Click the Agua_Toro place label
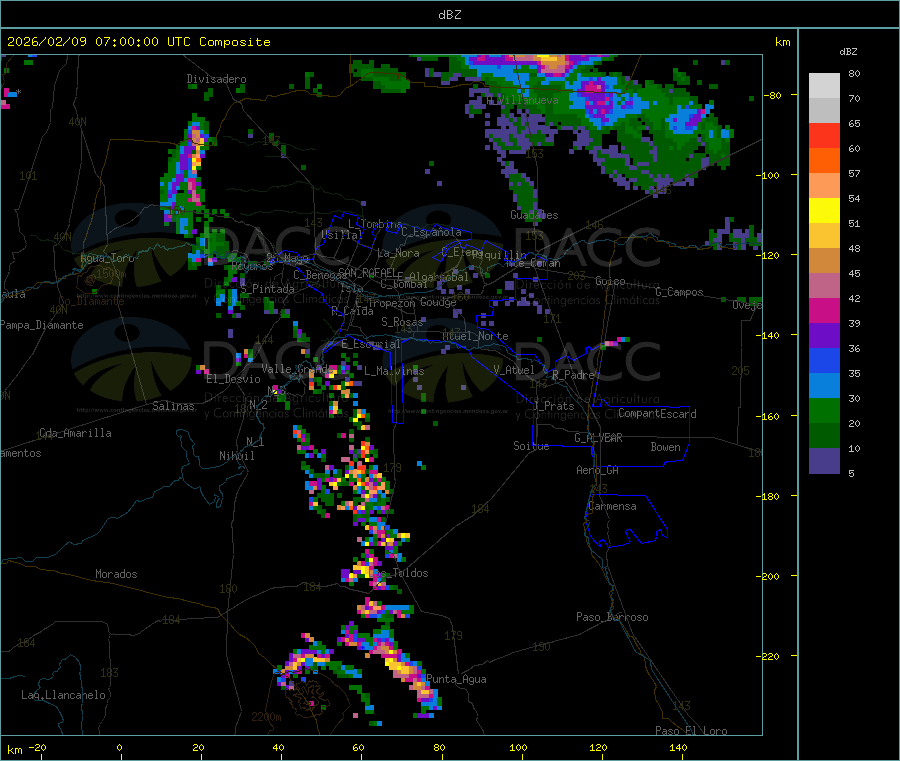Viewport: 900px width, 761px height. point(107,258)
